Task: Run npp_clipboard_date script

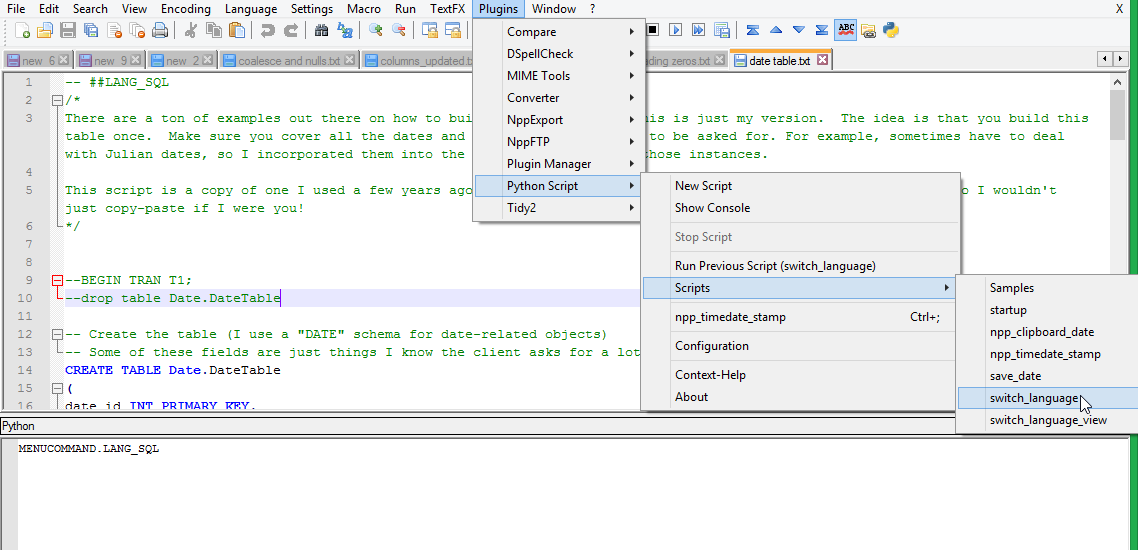Action: 1047,332
